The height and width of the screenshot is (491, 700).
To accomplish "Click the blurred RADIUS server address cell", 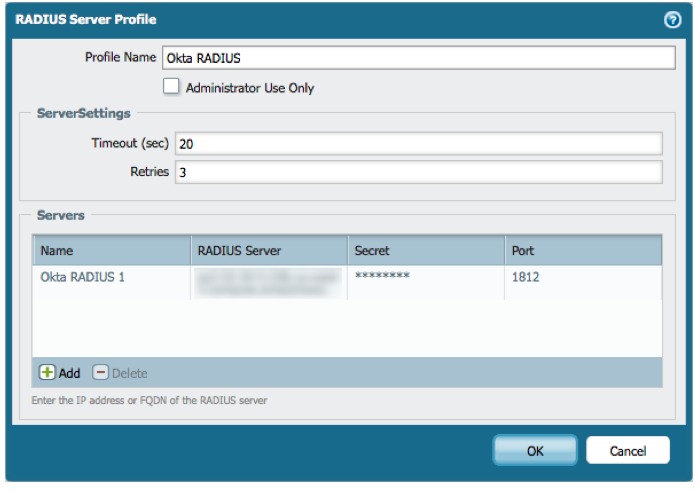I will coord(268,280).
